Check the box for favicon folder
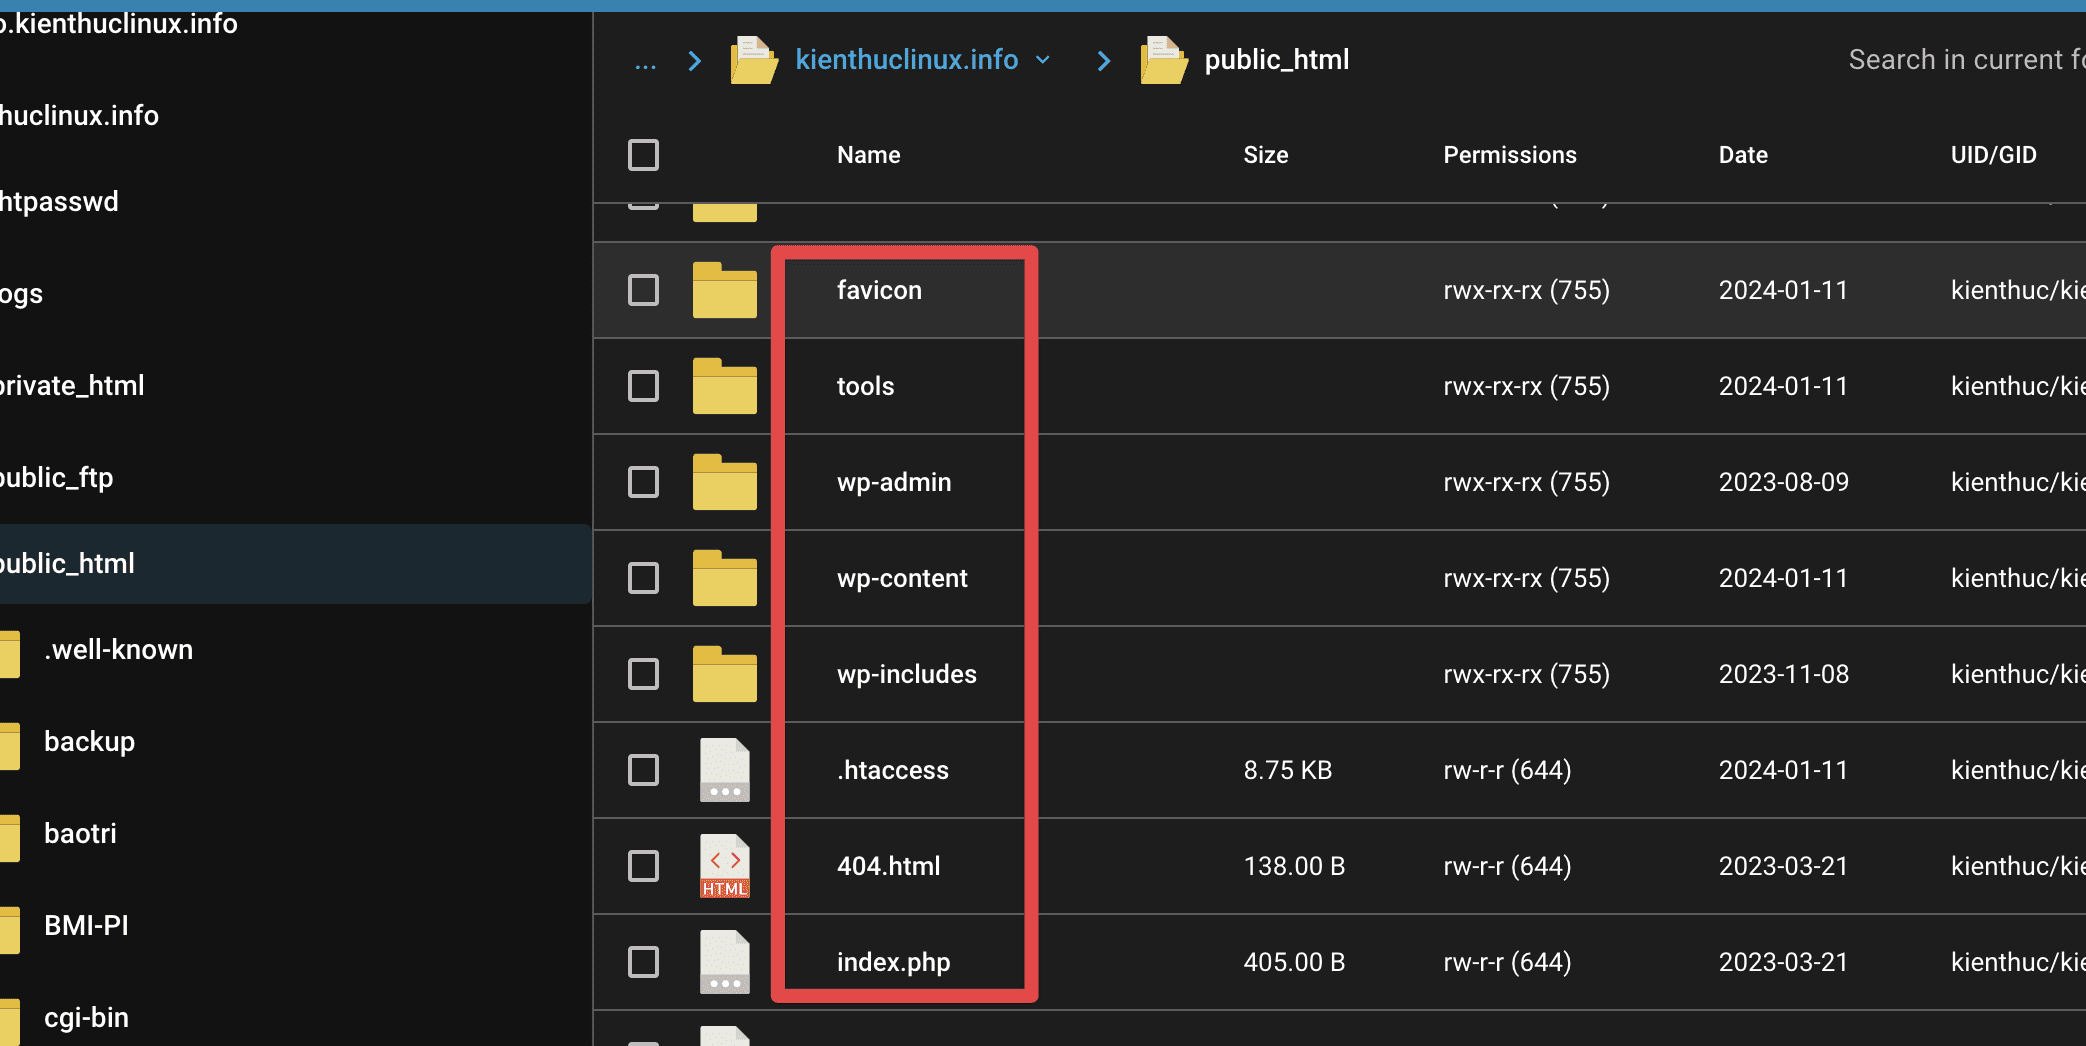 tap(643, 290)
